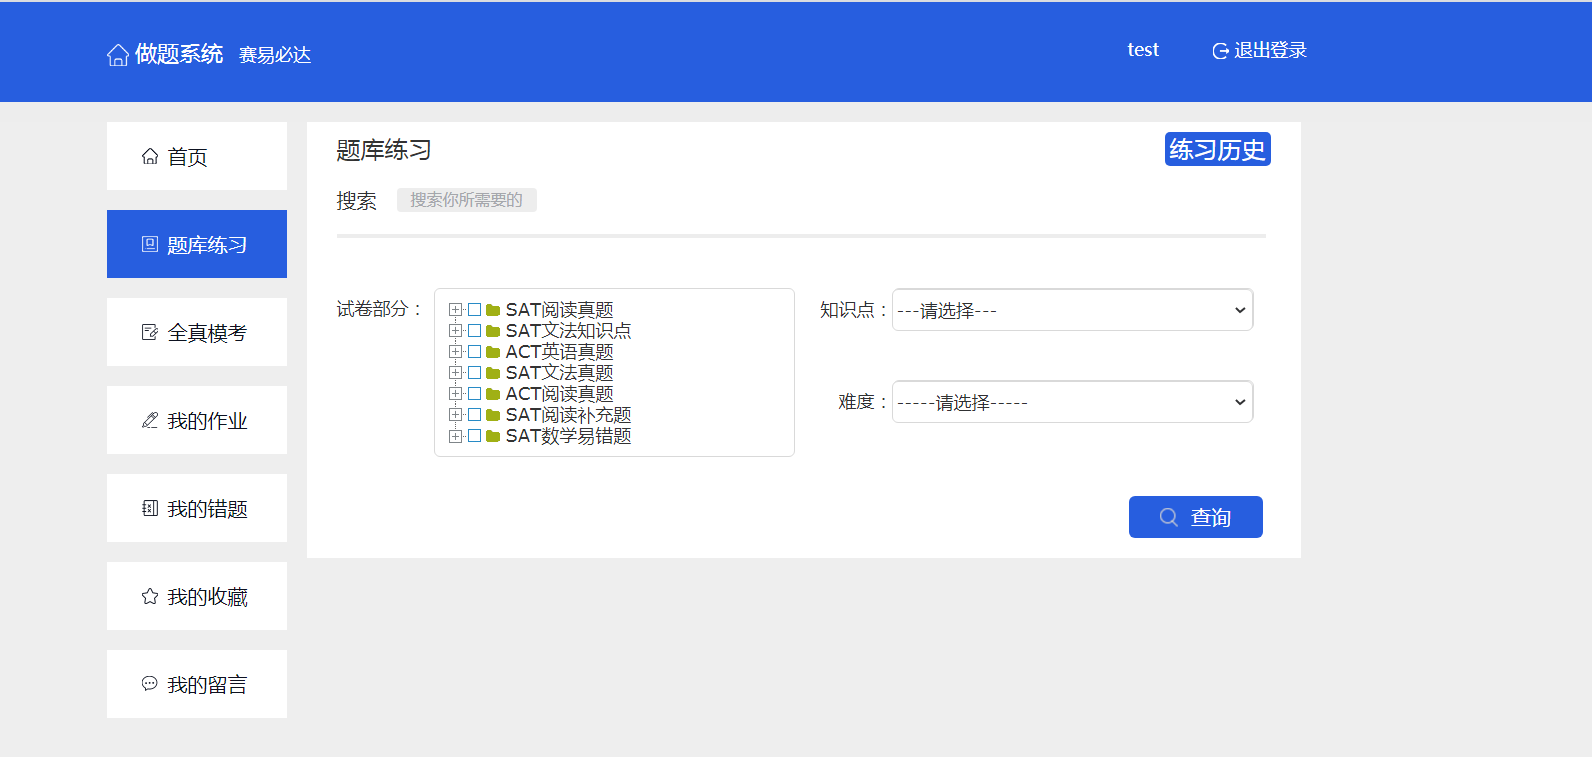Viewport: 1592px width, 757px height.
Task: Click the logout icon beside 退出登录
Action: [1220, 51]
